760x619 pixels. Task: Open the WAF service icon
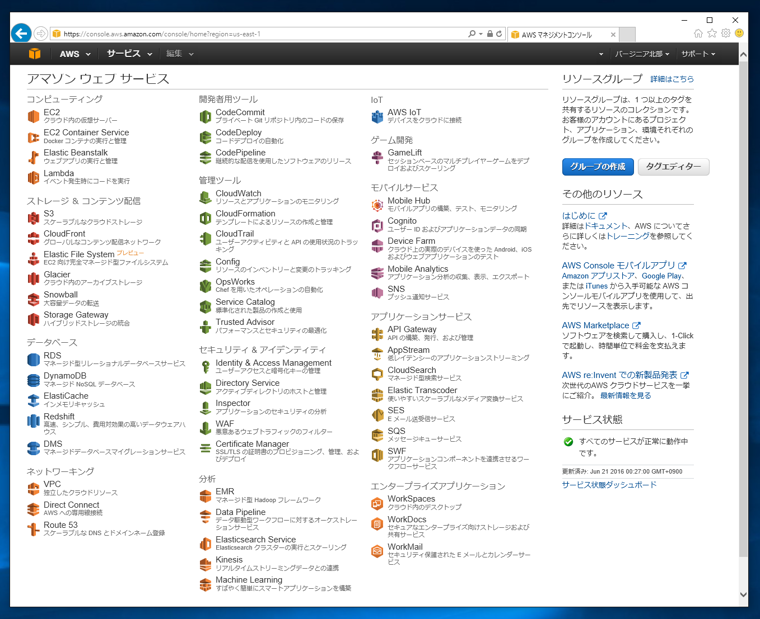click(206, 428)
